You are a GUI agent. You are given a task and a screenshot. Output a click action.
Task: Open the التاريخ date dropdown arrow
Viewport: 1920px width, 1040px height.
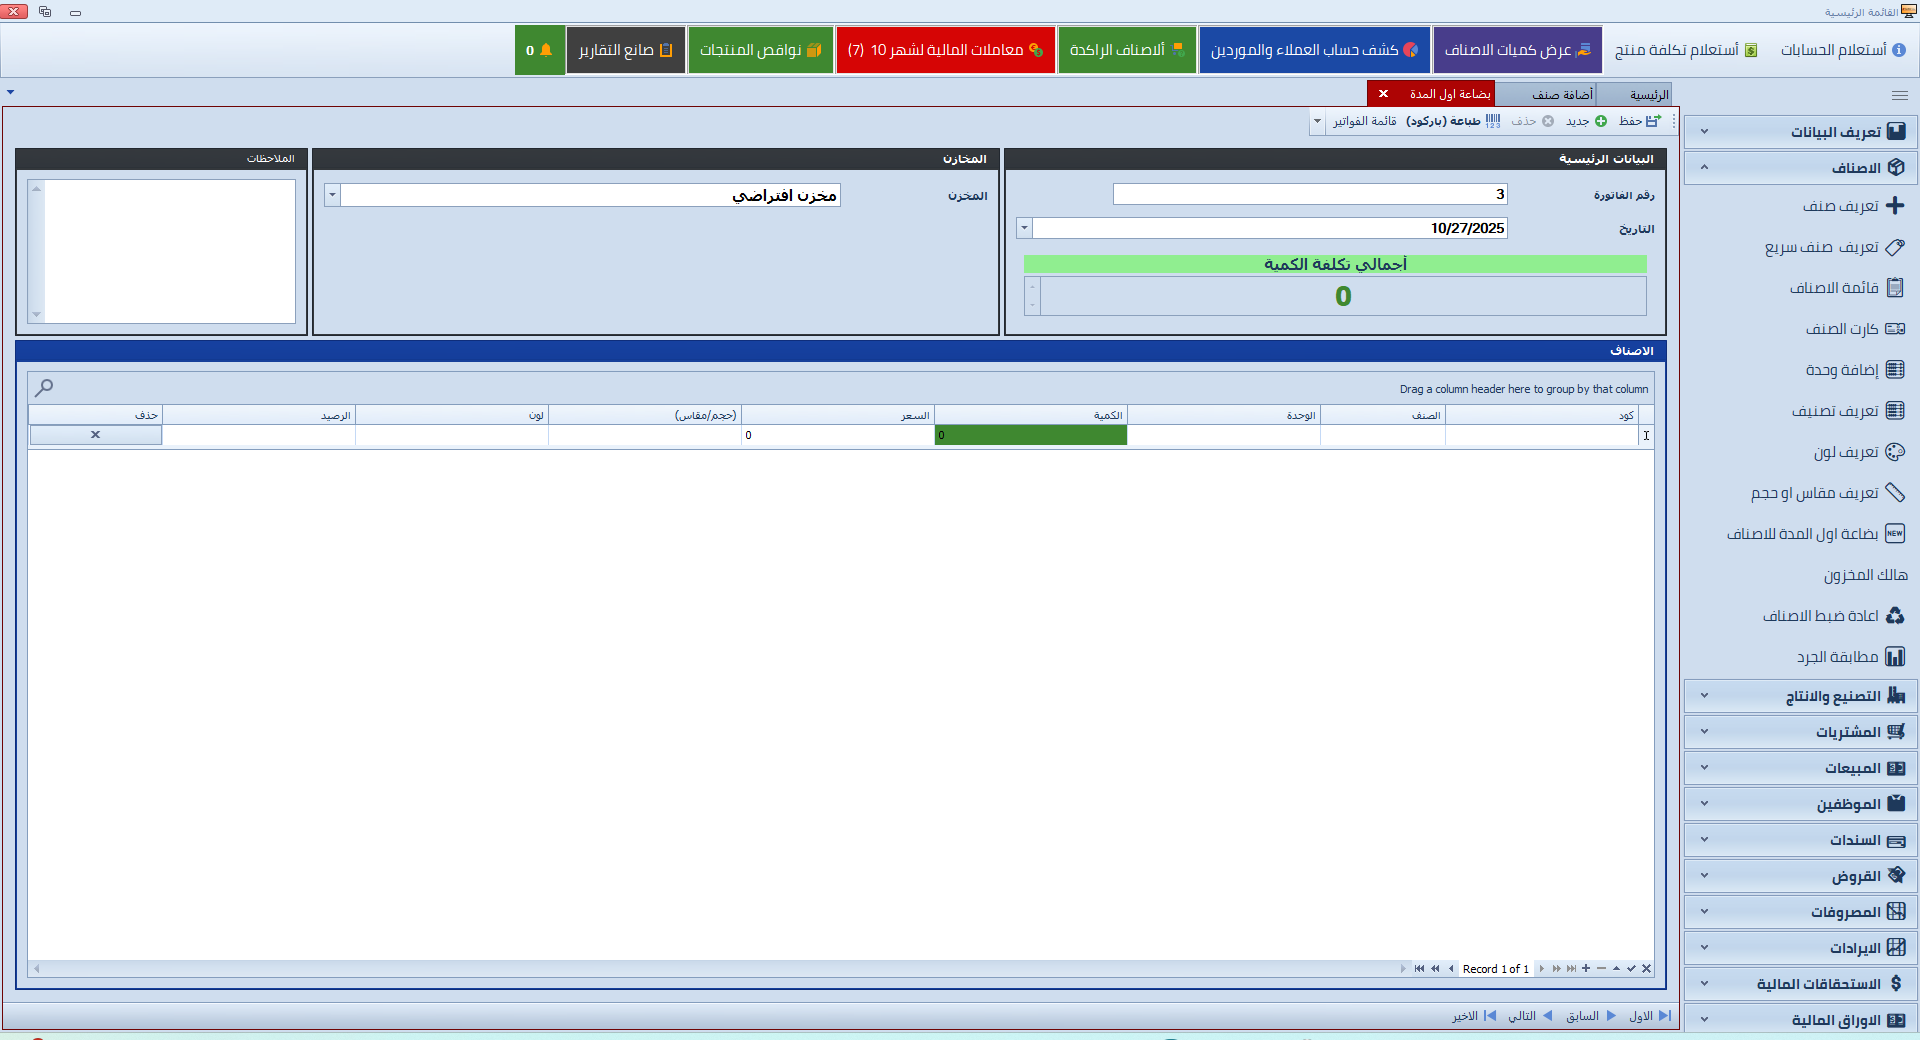point(1024,228)
